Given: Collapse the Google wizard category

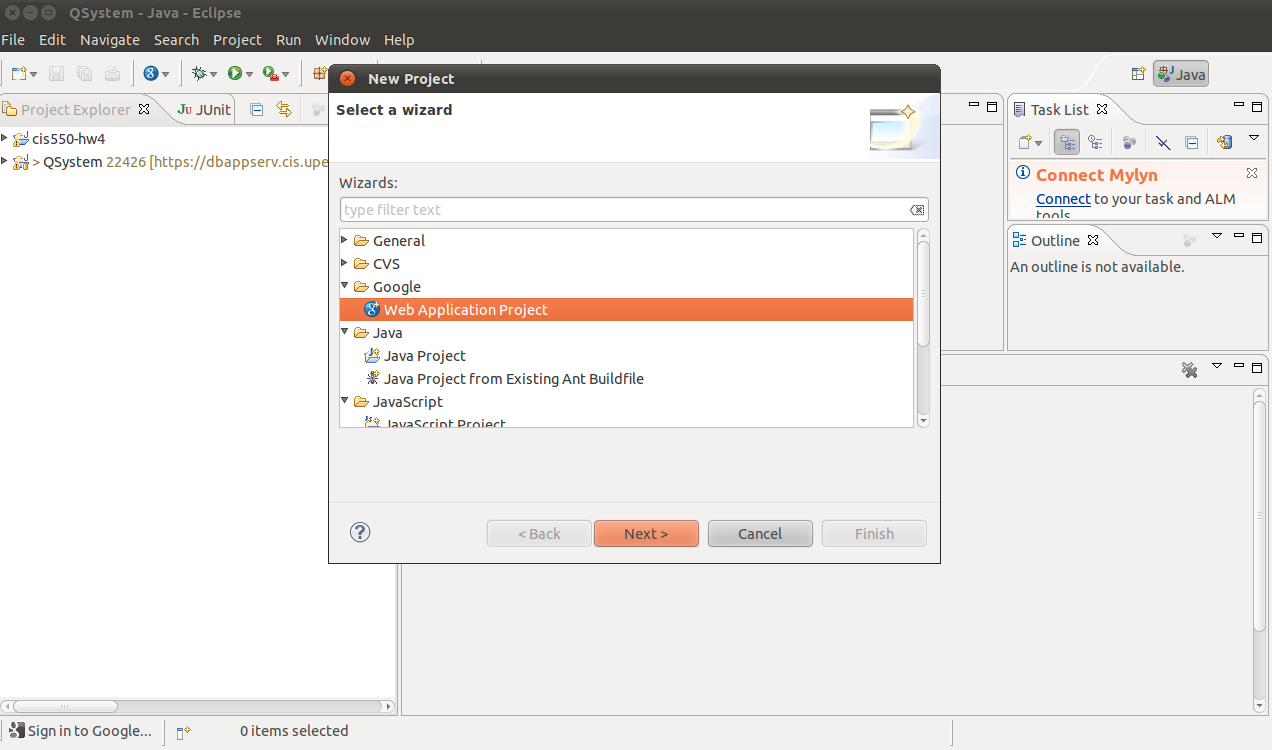Looking at the screenshot, I should (345, 286).
